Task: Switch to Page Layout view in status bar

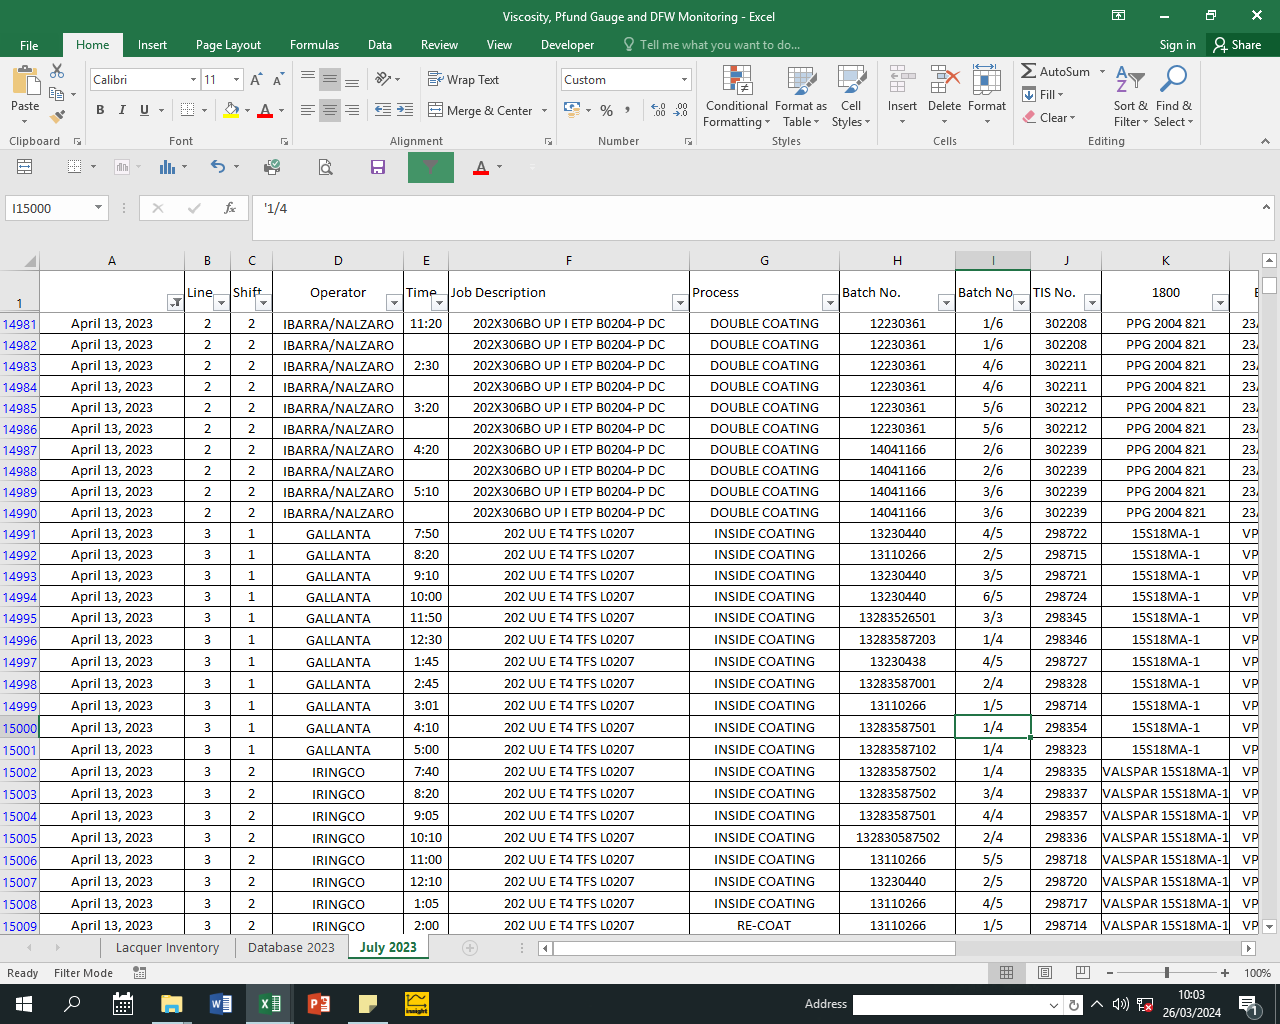Action: tap(1044, 973)
